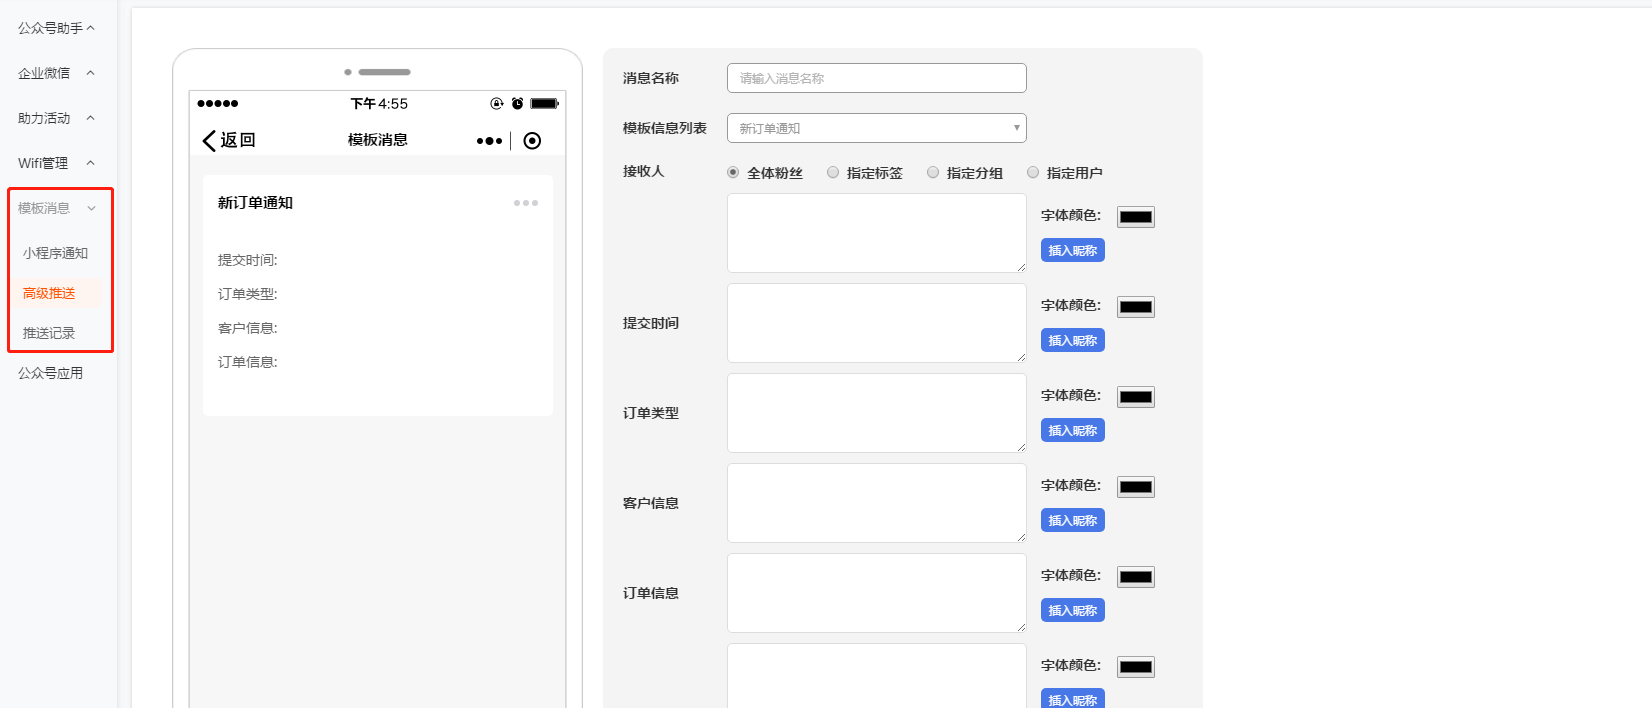Open 推送记录 in the sidebar
Image resolution: width=1652 pixels, height=708 pixels.
49,333
